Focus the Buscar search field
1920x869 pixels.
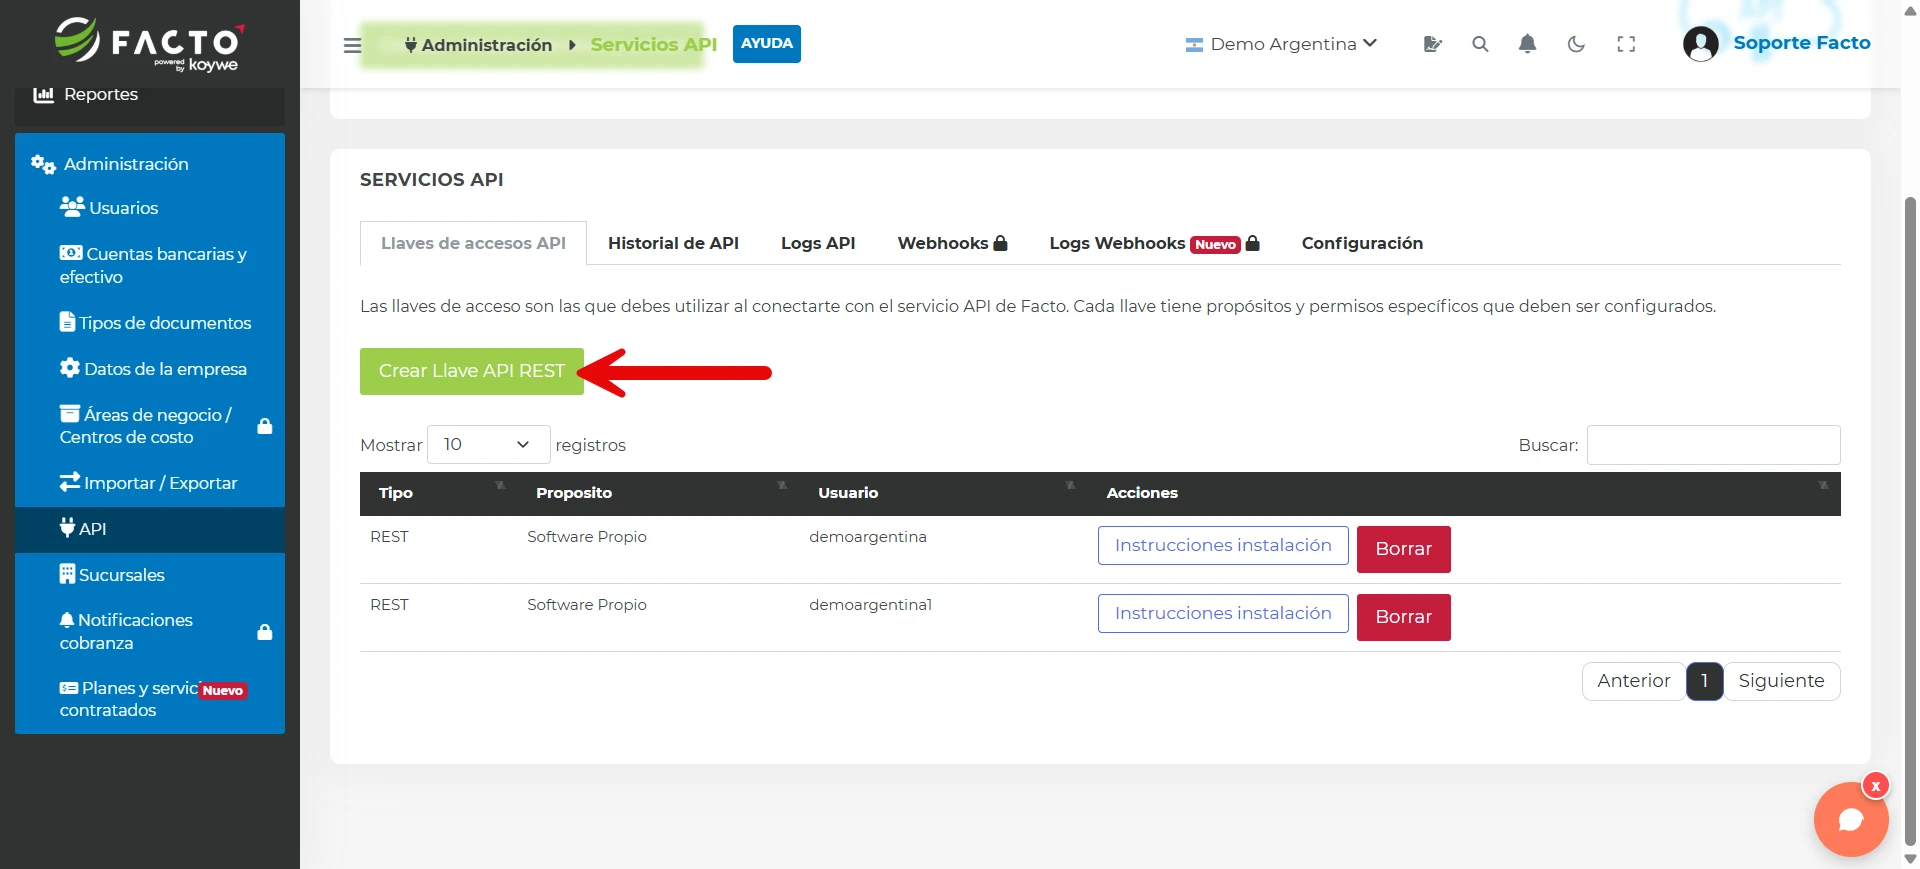tap(1713, 445)
